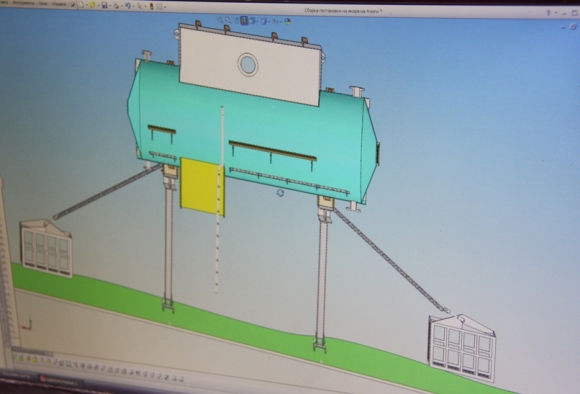Click the Zoom to Fit magnifier icon
580x394 pixels.
click(220, 20)
